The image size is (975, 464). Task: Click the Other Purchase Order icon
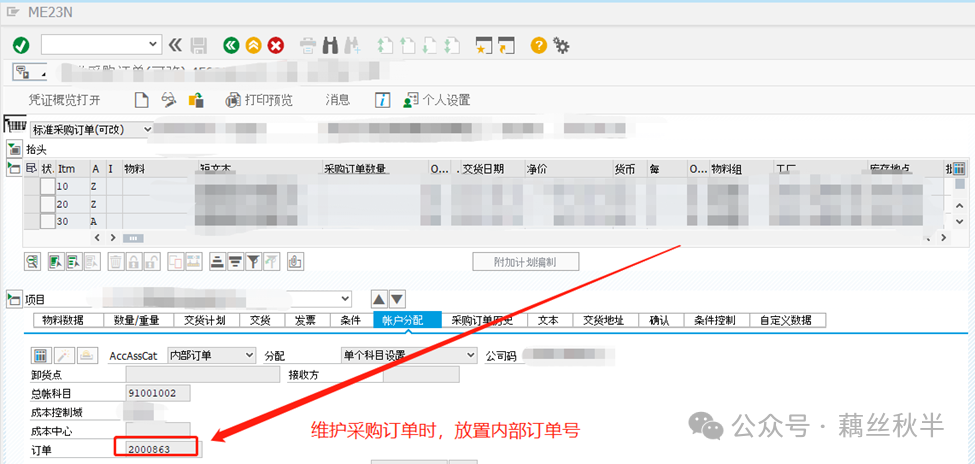196,100
